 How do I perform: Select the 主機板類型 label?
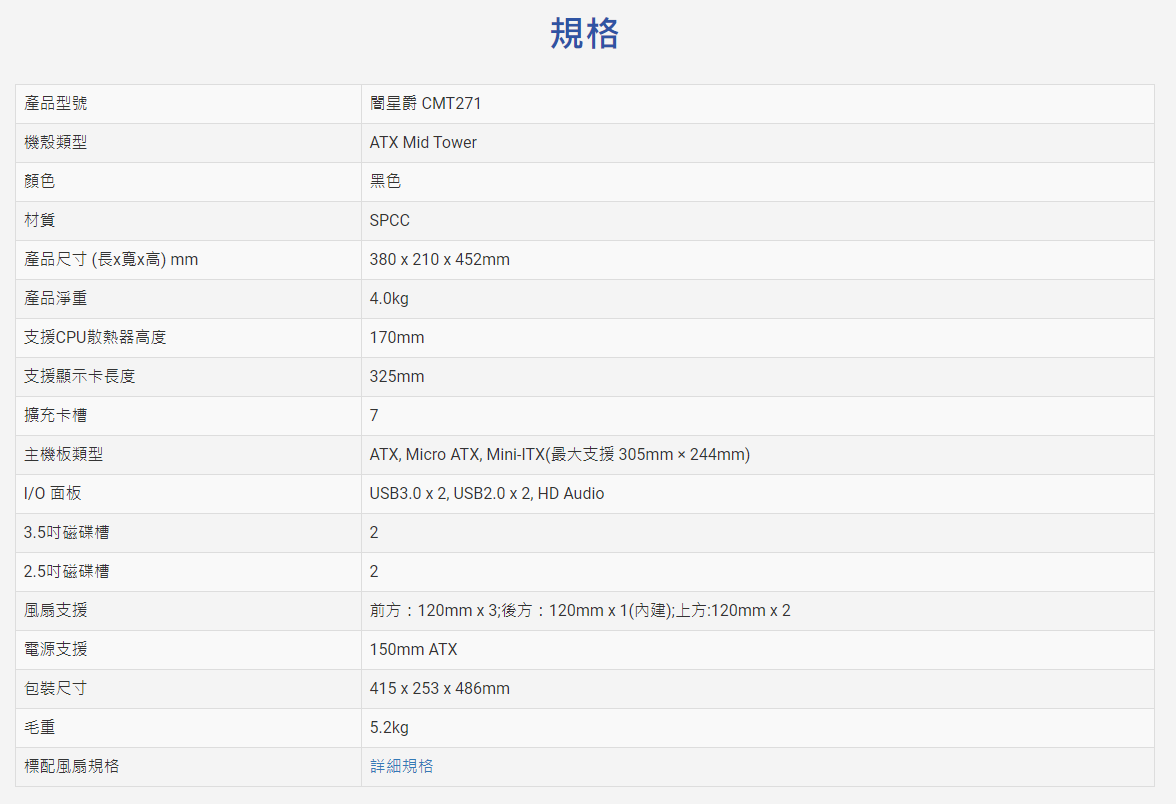[x=64, y=454]
